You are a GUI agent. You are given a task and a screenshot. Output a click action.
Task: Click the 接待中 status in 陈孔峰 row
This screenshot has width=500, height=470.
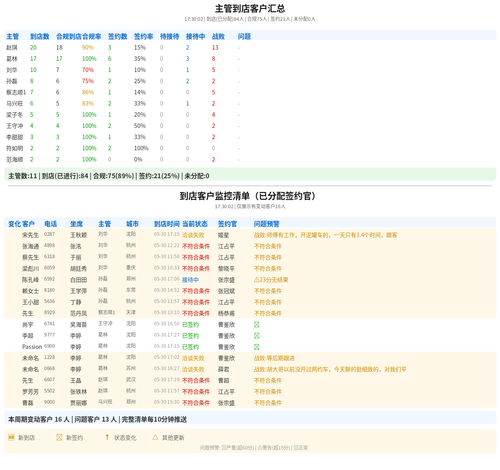[190, 280]
